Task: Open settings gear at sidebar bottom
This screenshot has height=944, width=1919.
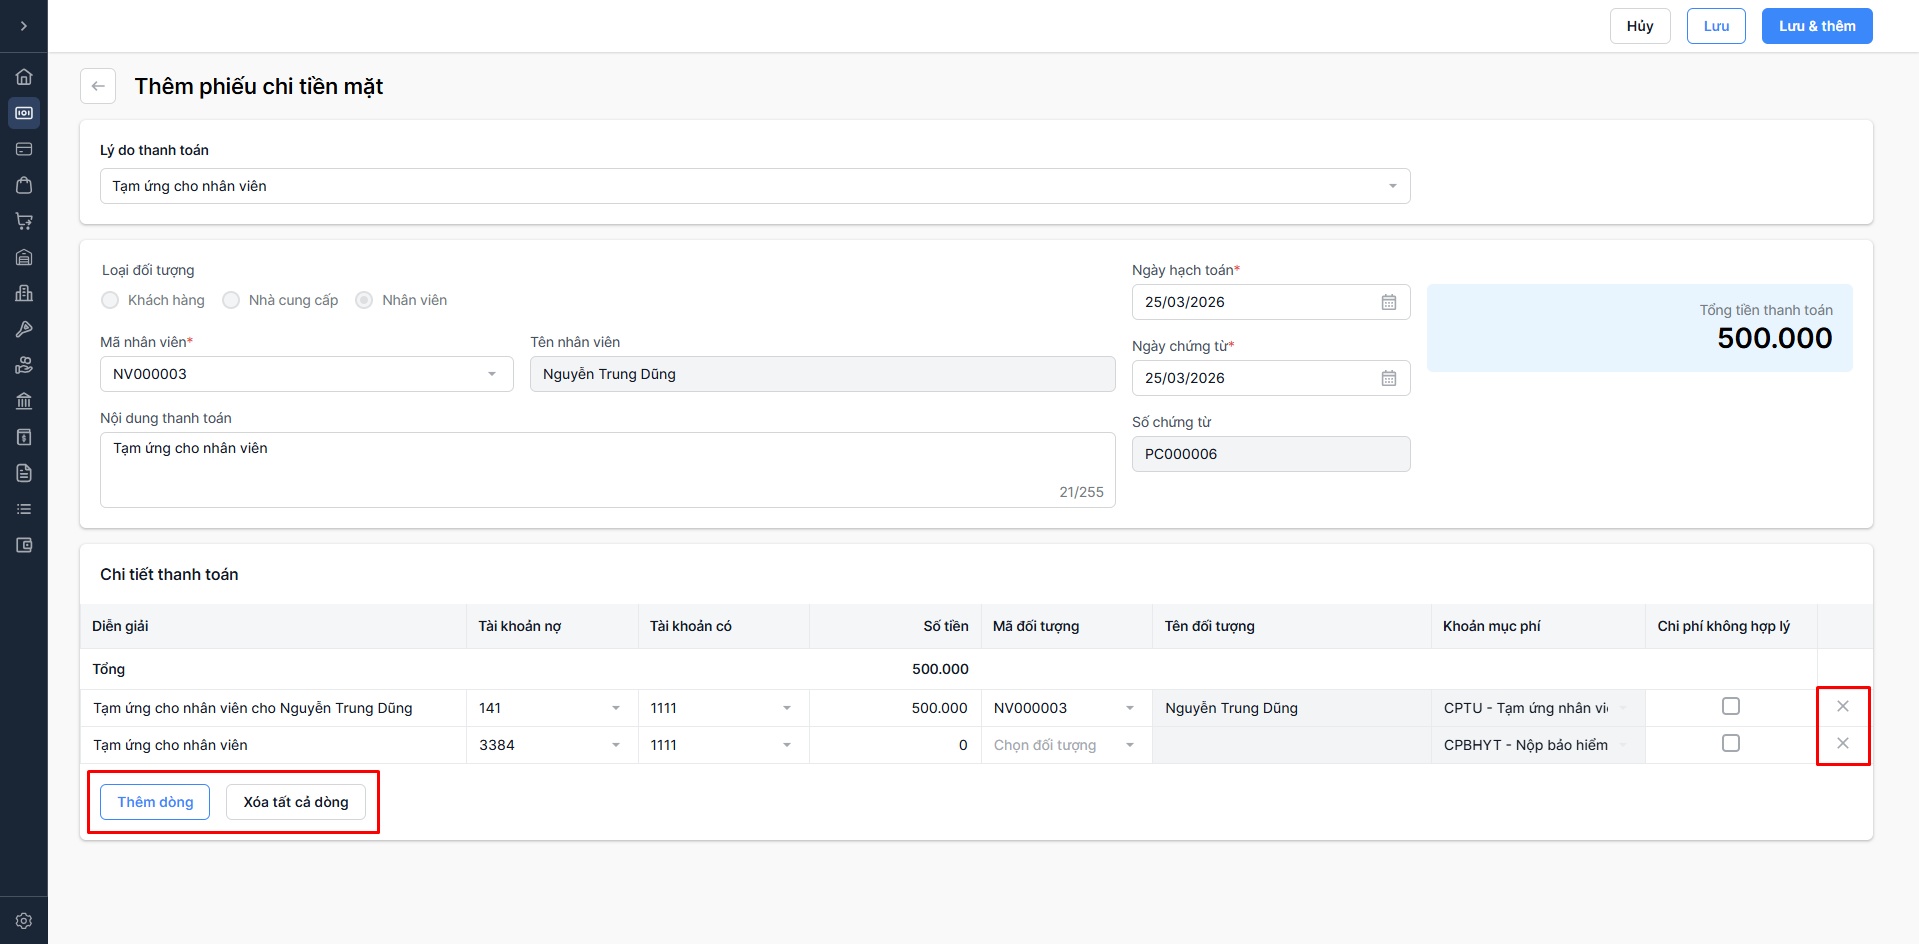Action: pyautogui.click(x=24, y=921)
